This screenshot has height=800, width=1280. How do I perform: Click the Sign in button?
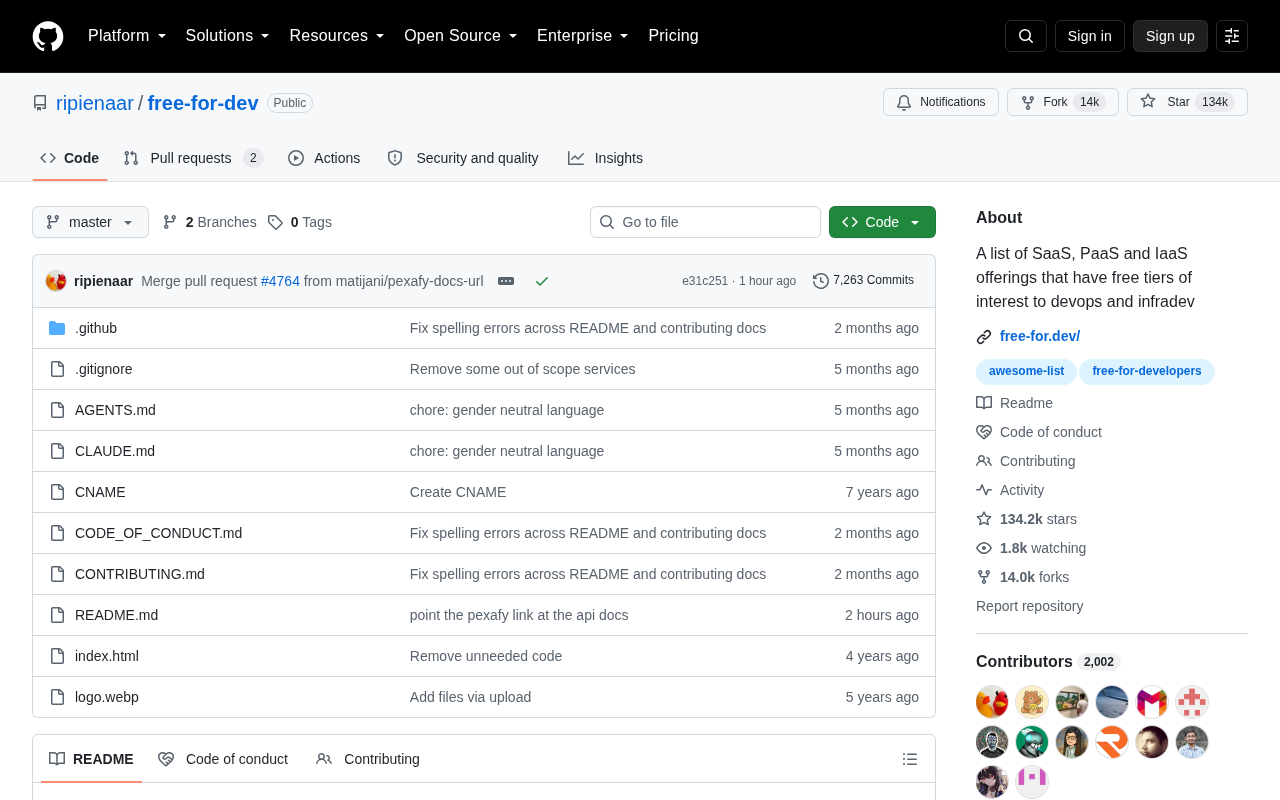tap(1090, 36)
